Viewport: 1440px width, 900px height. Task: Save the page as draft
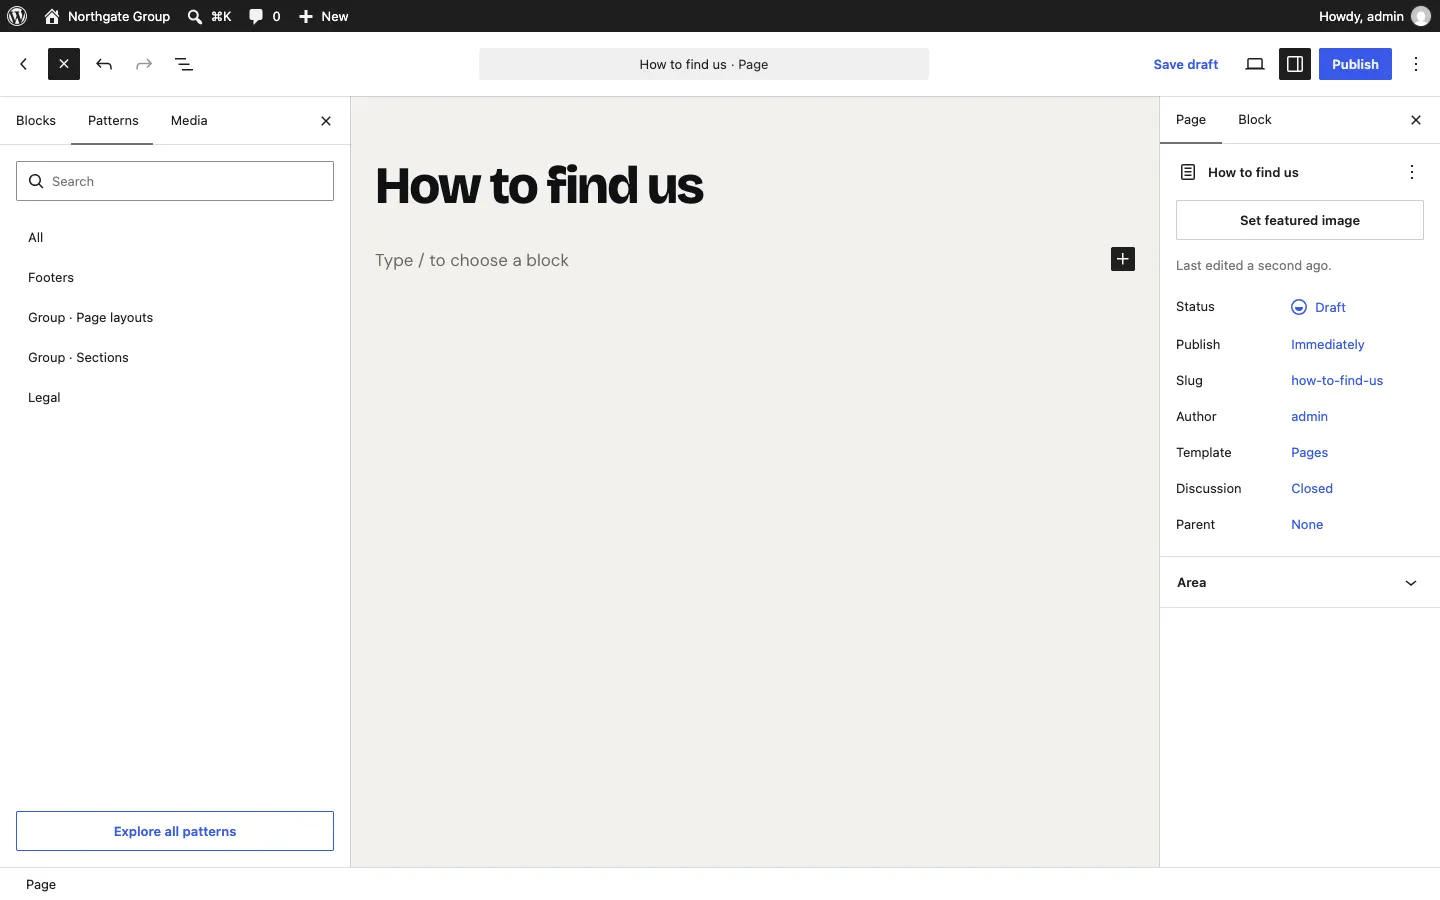(1186, 64)
